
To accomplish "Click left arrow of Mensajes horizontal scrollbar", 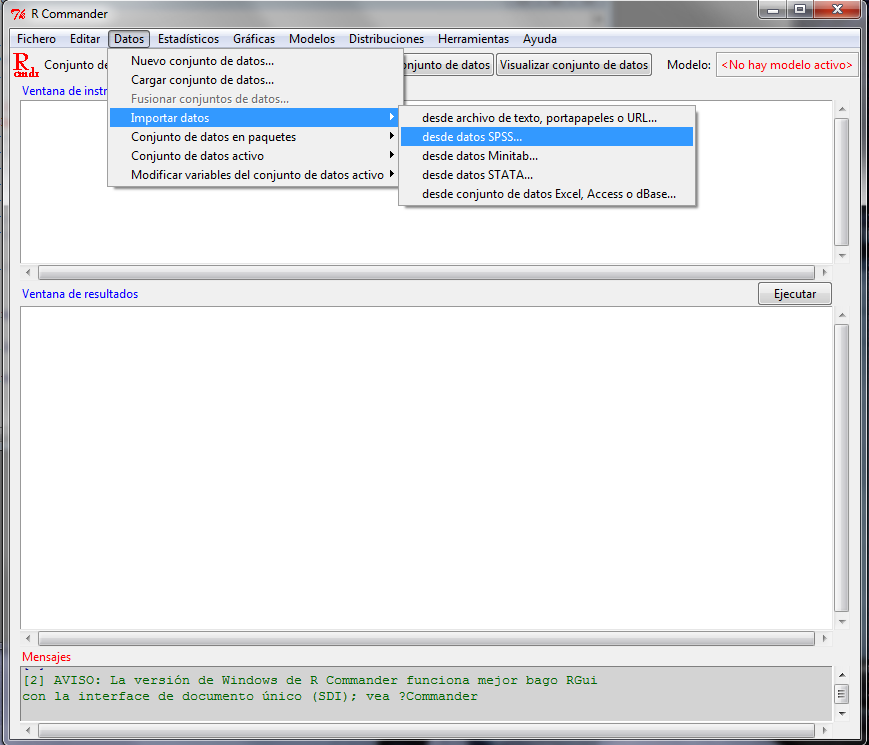I will point(28,730).
